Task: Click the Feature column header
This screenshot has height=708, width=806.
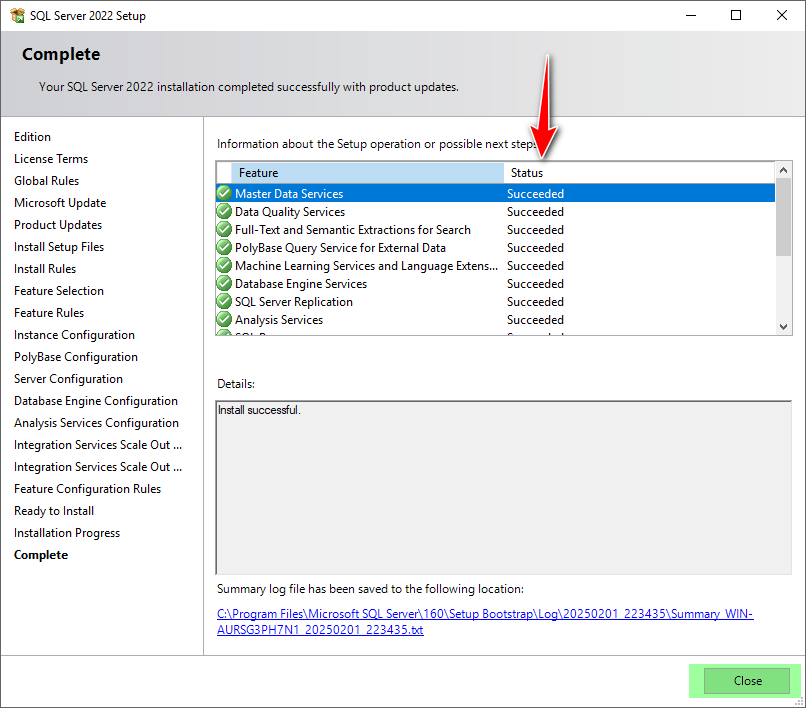Action: [262, 172]
